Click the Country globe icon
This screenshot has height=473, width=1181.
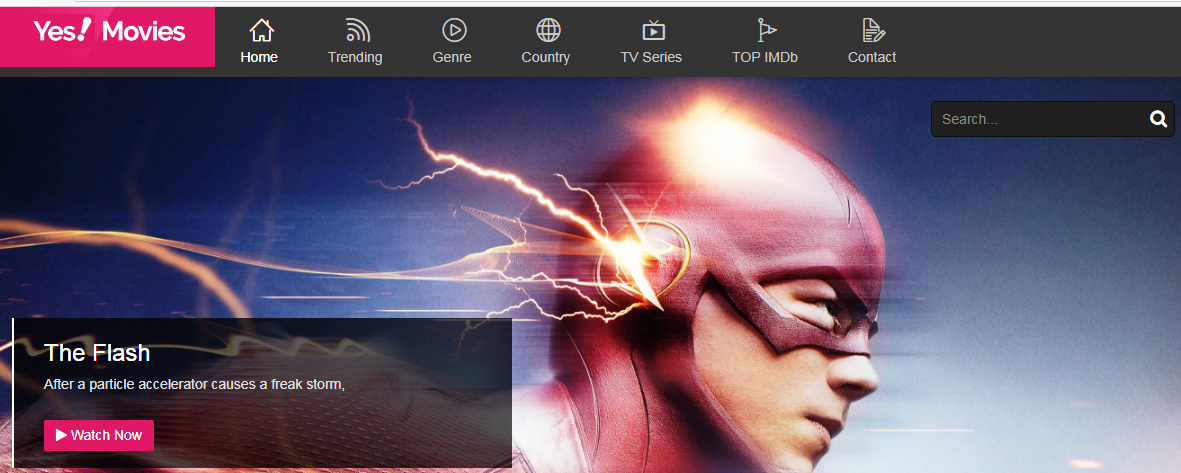tap(548, 30)
